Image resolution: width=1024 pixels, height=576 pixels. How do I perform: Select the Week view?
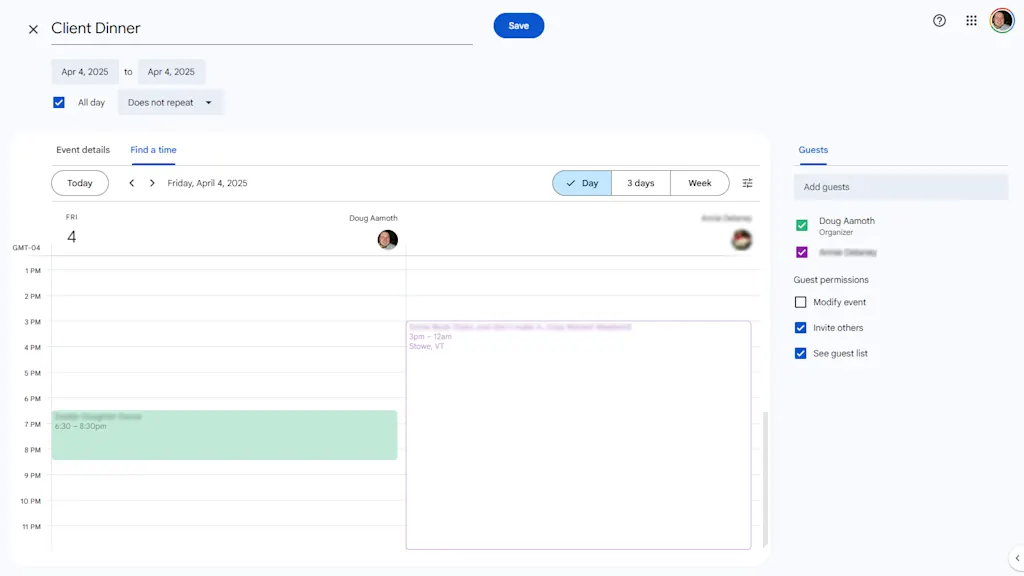coord(700,183)
